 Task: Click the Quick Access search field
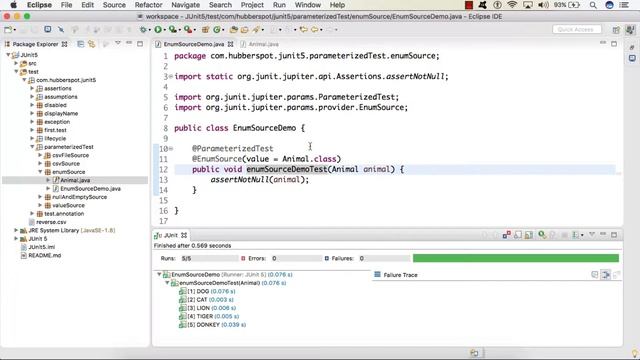(577, 29)
